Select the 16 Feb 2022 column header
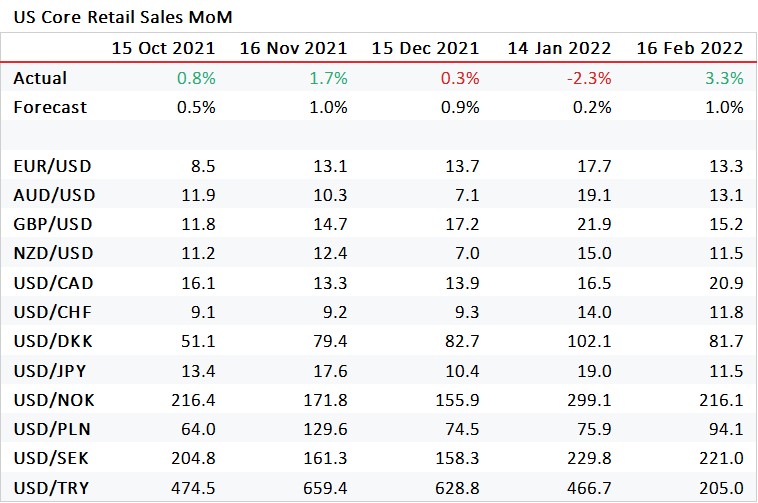 [690, 48]
